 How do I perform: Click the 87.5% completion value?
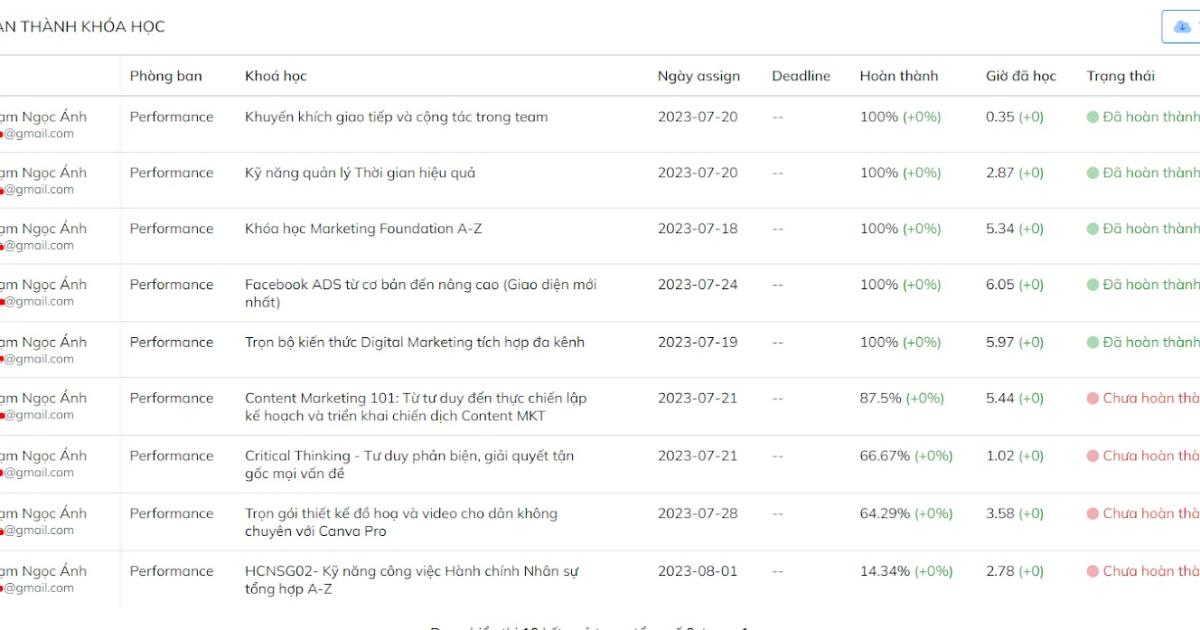click(880, 398)
